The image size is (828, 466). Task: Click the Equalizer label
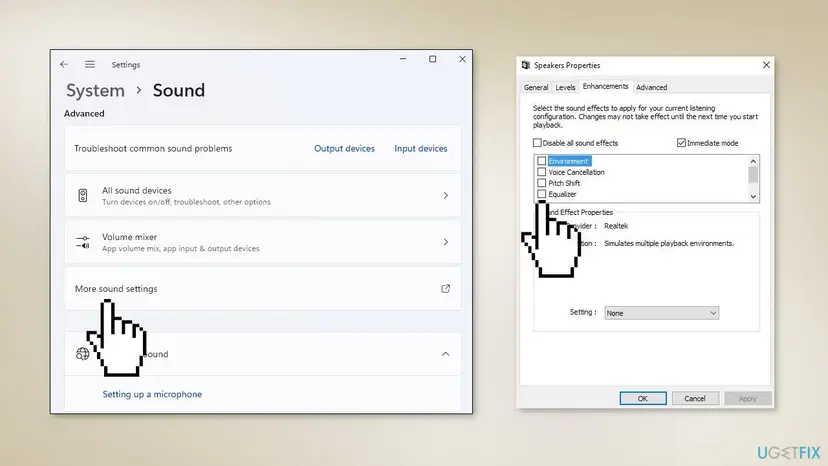pos(562,194)
